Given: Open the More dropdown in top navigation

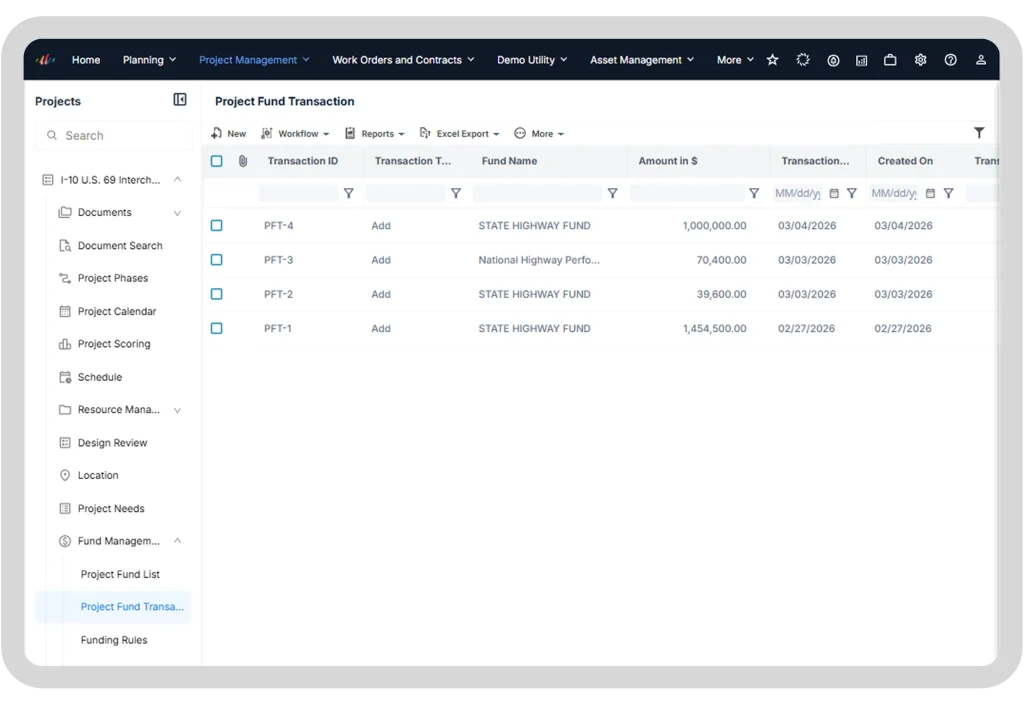Looking at the screenshot, I should [735, 60].
